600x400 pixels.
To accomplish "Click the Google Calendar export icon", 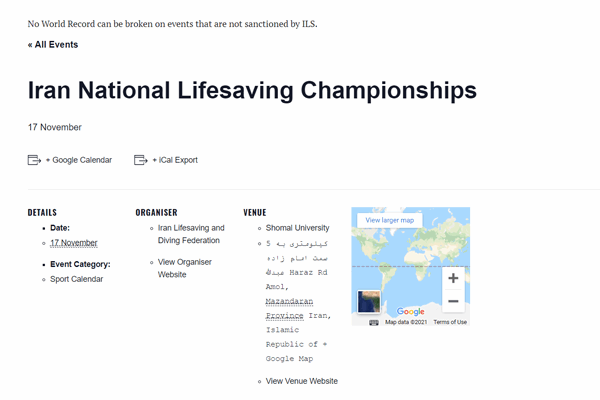I will pyautogui.click(x=34, y=160).
